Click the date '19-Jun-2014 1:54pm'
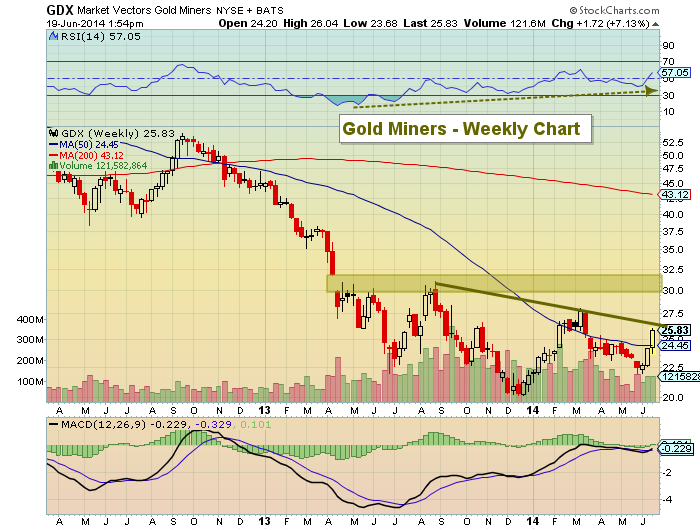Screen dimensions: 700x530 (95, 23)
